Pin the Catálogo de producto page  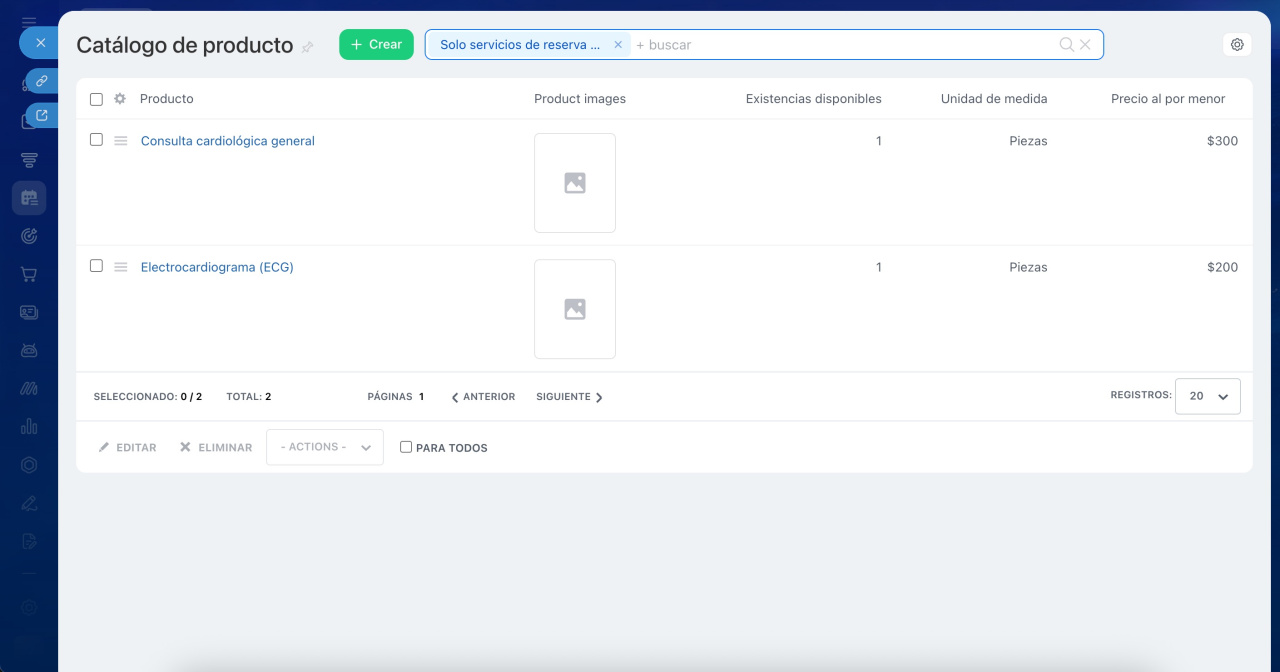click(x=308, y=47)
